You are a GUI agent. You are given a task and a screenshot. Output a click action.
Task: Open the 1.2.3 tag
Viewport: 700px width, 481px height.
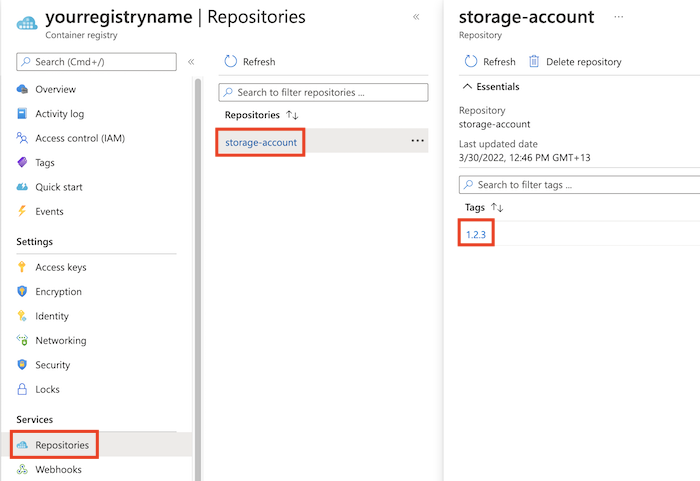coord(476,234)
